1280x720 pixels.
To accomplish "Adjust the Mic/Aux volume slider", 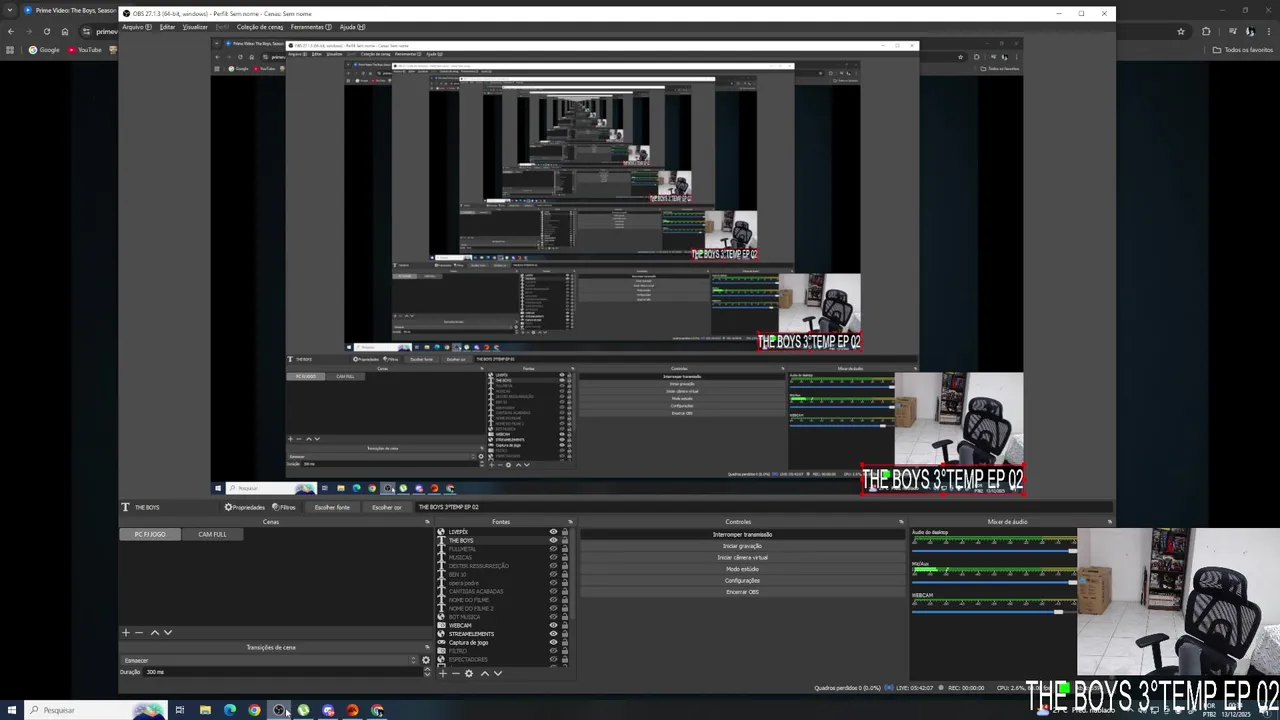I will click(x=995, y=581).
